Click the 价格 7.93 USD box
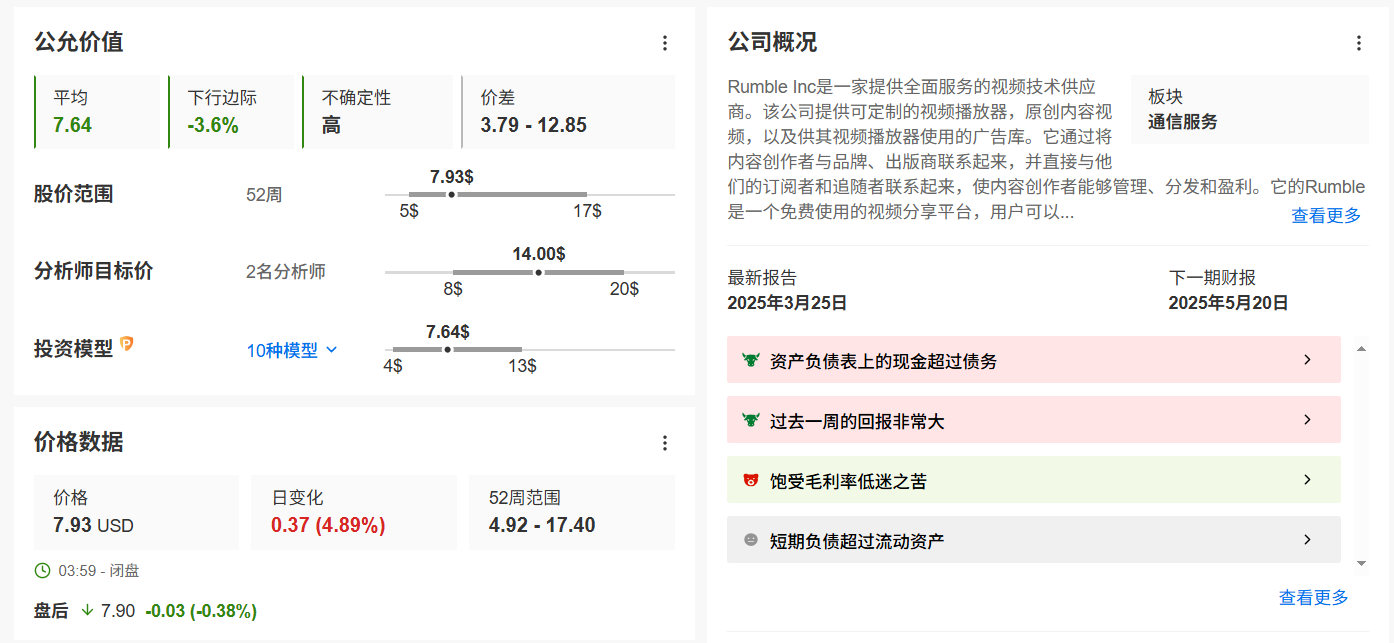The image size is (1394, 643). [x=137, y=512]
